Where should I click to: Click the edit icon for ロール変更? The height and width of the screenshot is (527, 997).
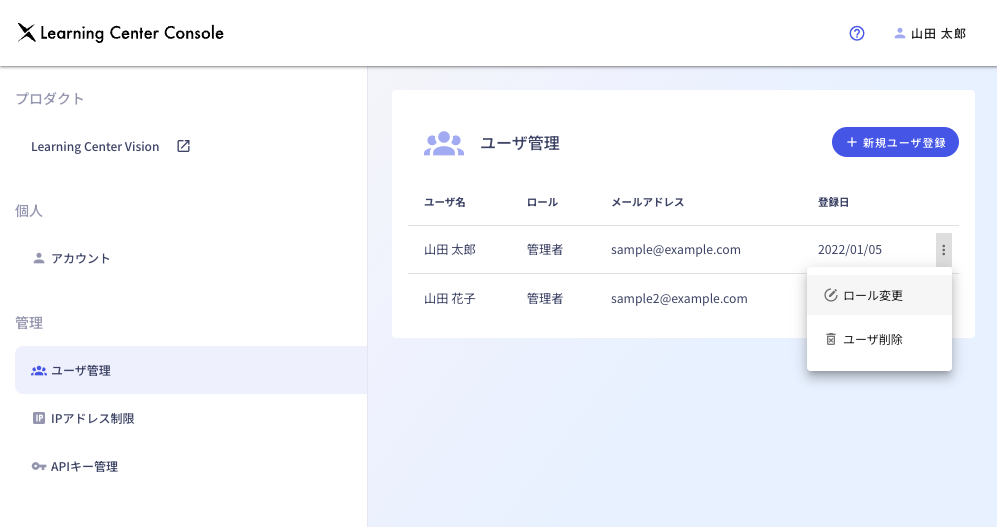tap(830, 295)
